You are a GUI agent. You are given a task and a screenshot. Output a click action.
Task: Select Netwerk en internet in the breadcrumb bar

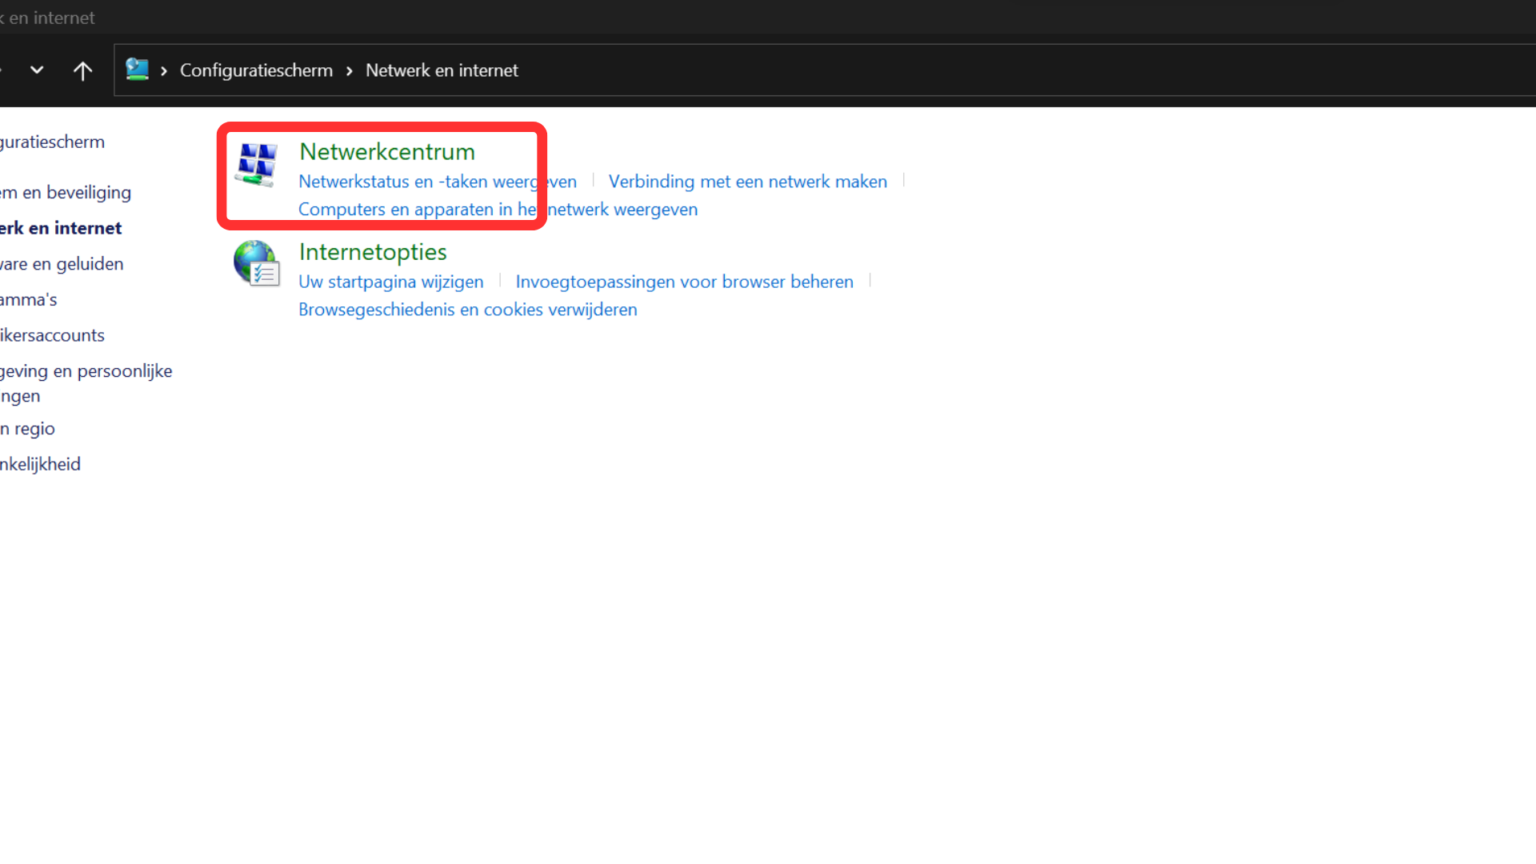coord(441,70)
